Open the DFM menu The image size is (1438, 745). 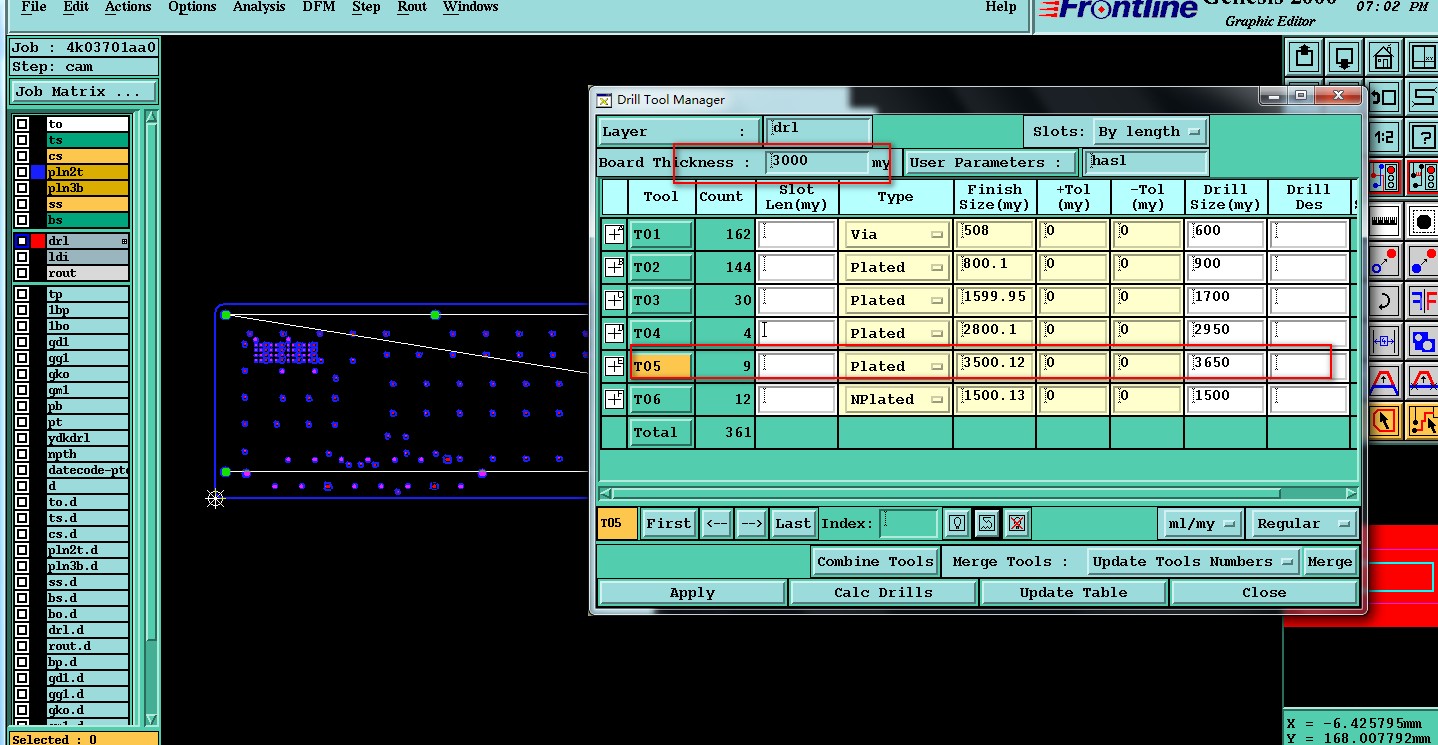(319, 7)
